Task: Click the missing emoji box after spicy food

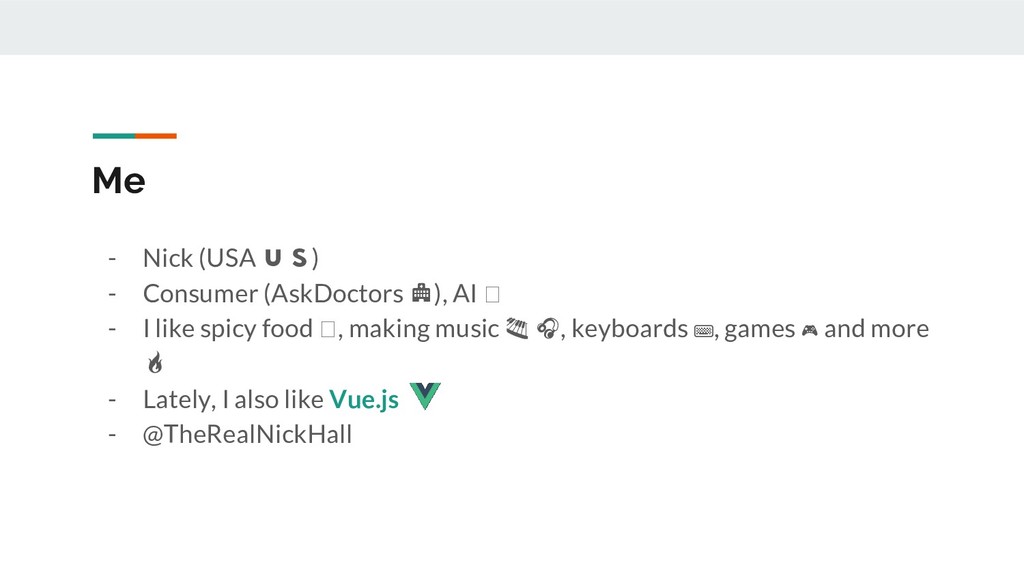Action: (328, 329)
